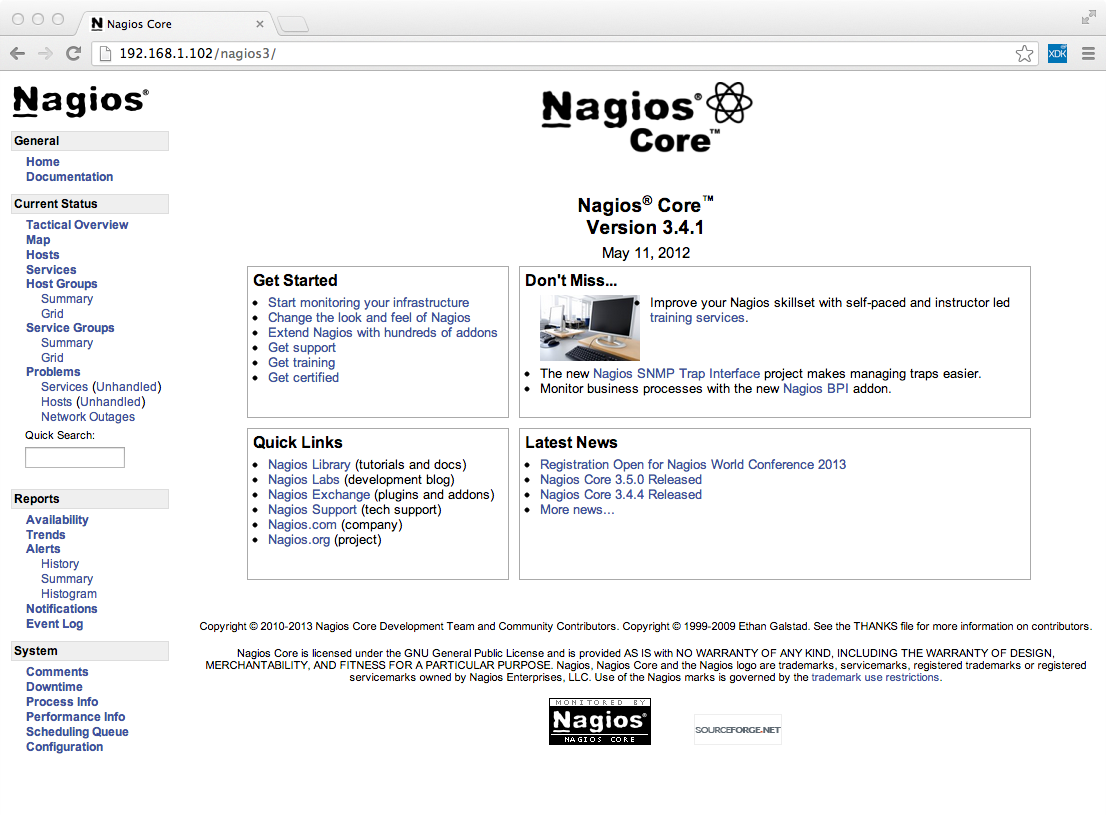This screenshot has height=819, width=1106.
Task: Open Process Info
Action: pyautogui.click(x=62, y=701)
